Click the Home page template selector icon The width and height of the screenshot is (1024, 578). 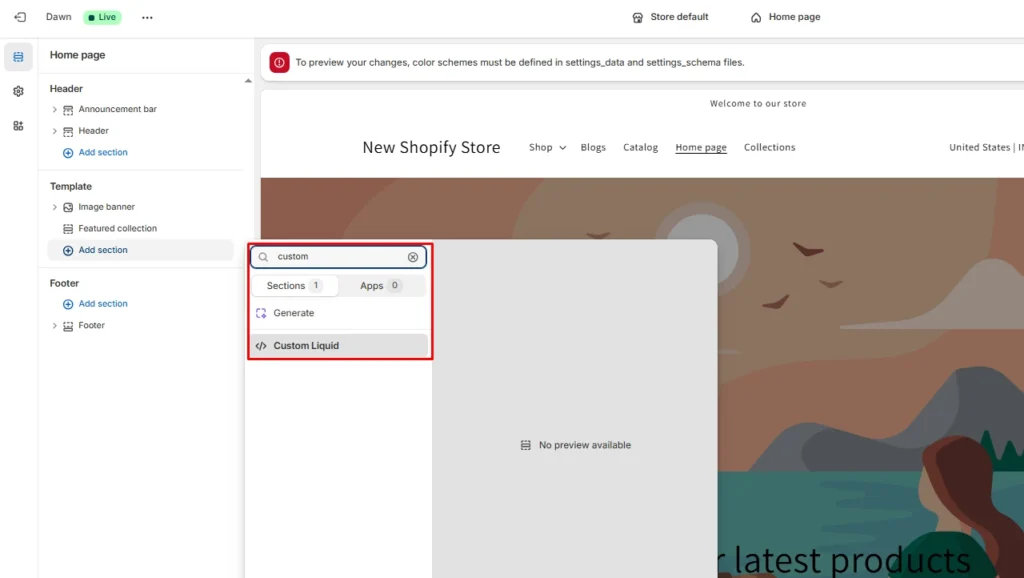coord(756,17)
